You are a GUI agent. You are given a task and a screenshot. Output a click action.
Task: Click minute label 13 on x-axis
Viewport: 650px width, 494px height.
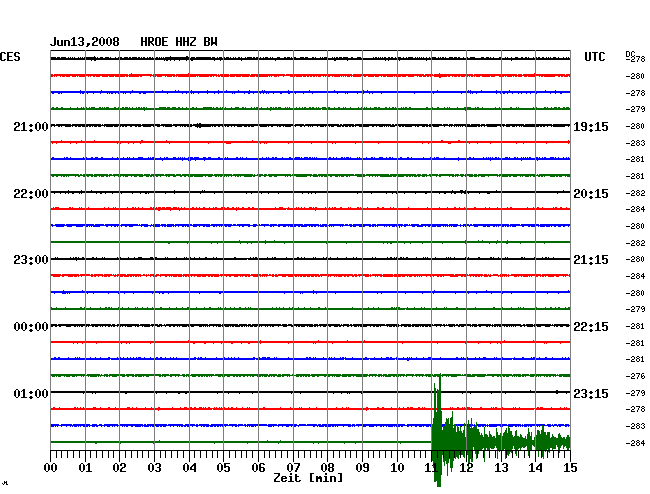pyautogui.click(x=501, y=467)
